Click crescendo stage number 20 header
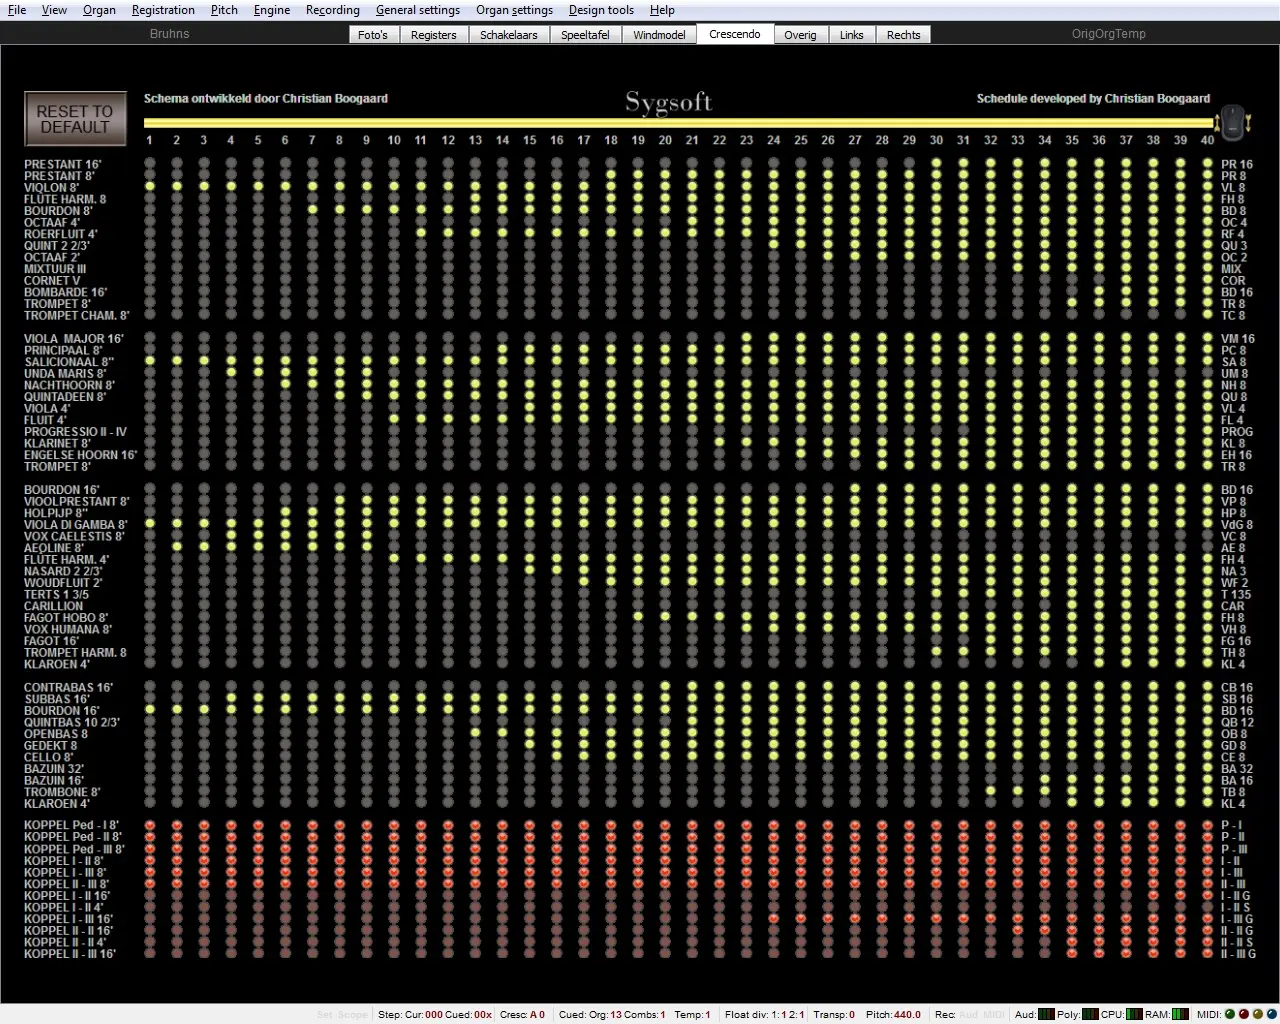This screenshot has height=1024, width=1280. (x=665, y=140)
